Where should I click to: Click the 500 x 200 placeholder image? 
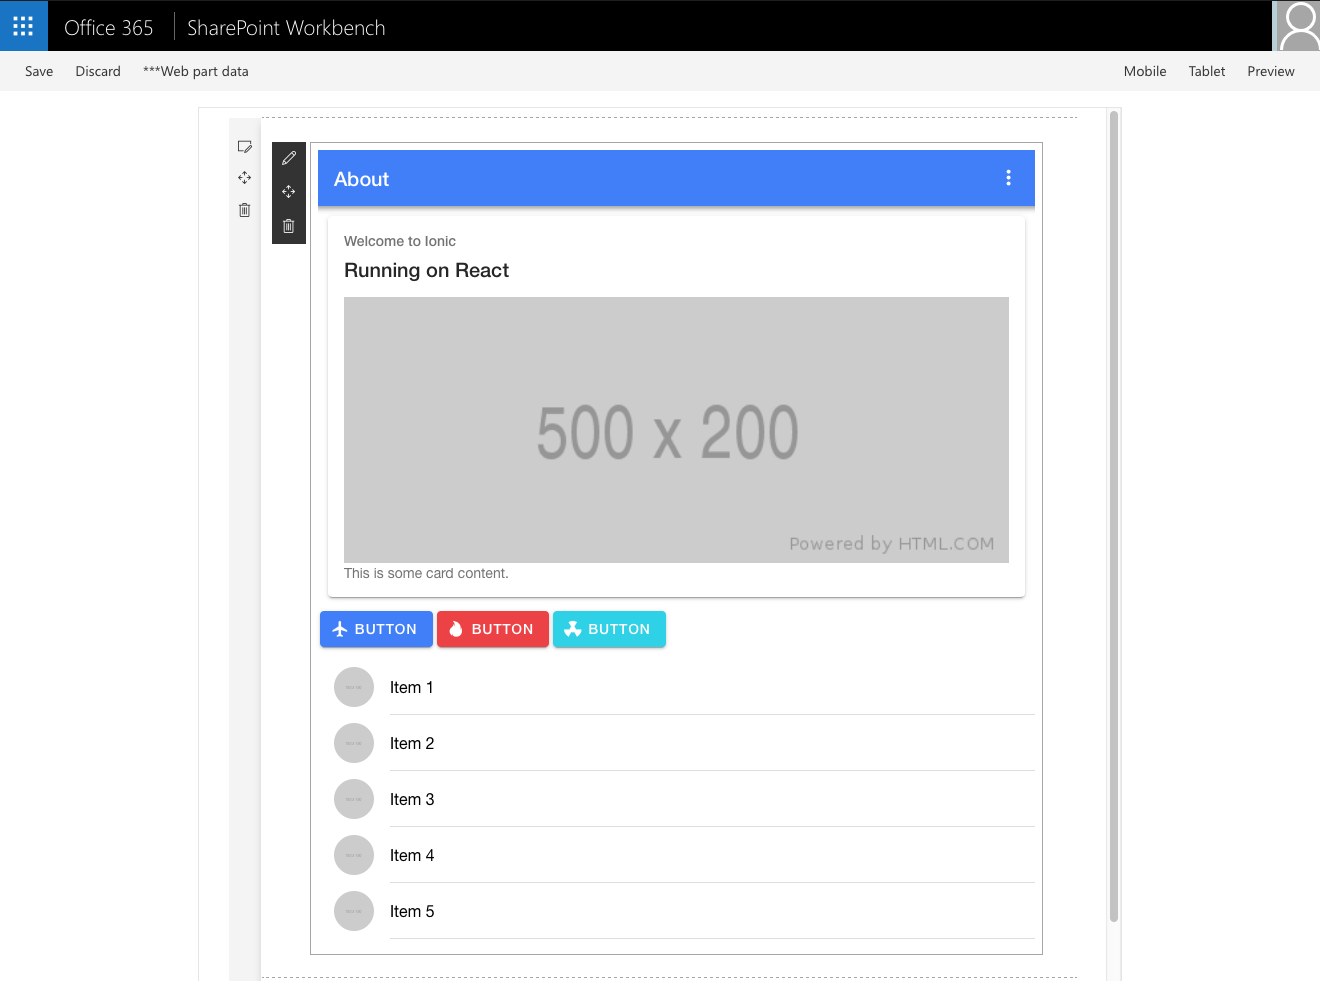click(676, 430)
